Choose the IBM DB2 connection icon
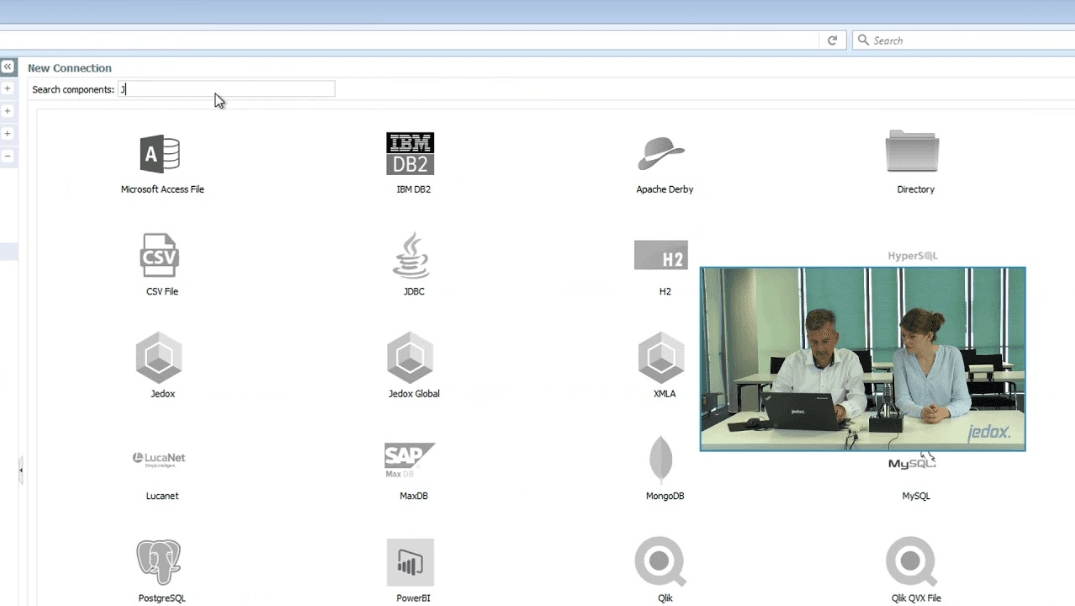This screenshot has height=606, width=1075. (410, 154)
